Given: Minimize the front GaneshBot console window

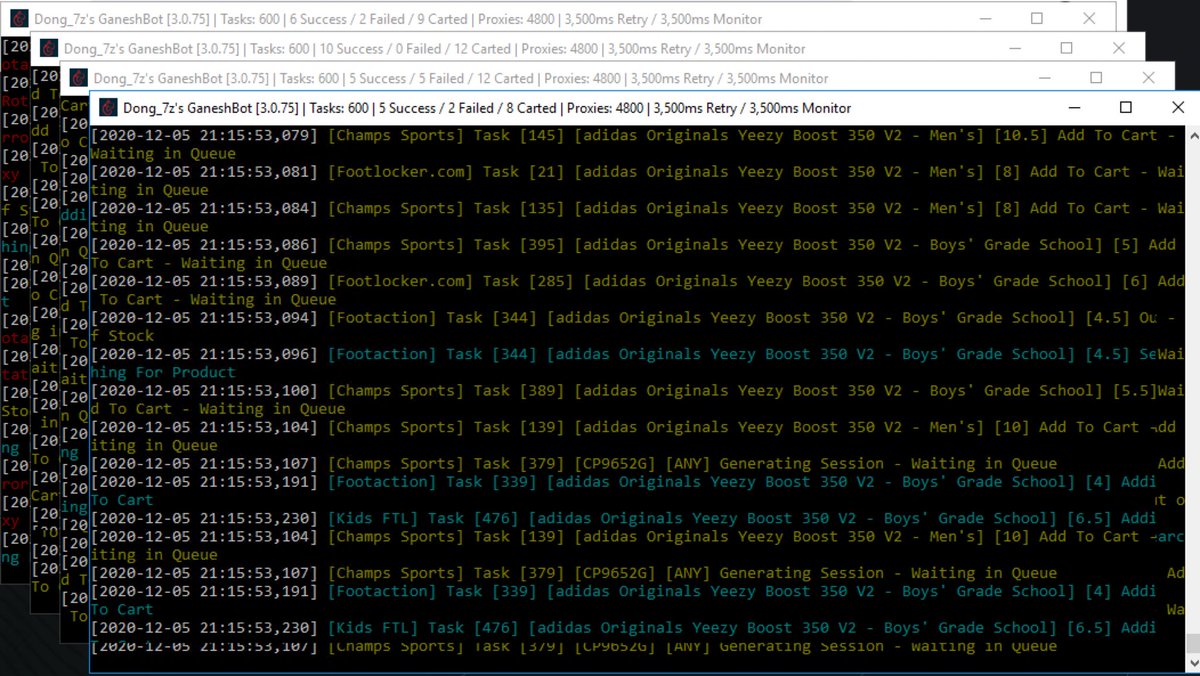Looking at the screenshot, I should [x=1074, y=107].
